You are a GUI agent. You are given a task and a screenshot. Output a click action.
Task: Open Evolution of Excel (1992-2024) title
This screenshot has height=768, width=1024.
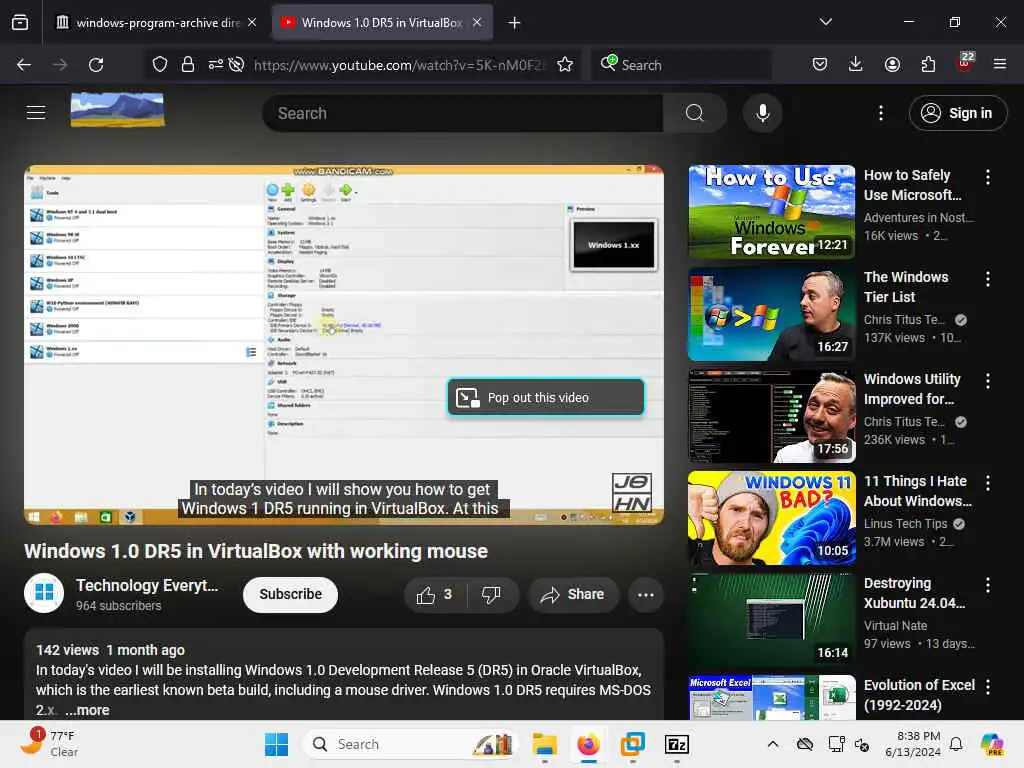click(x=919, y=695)
